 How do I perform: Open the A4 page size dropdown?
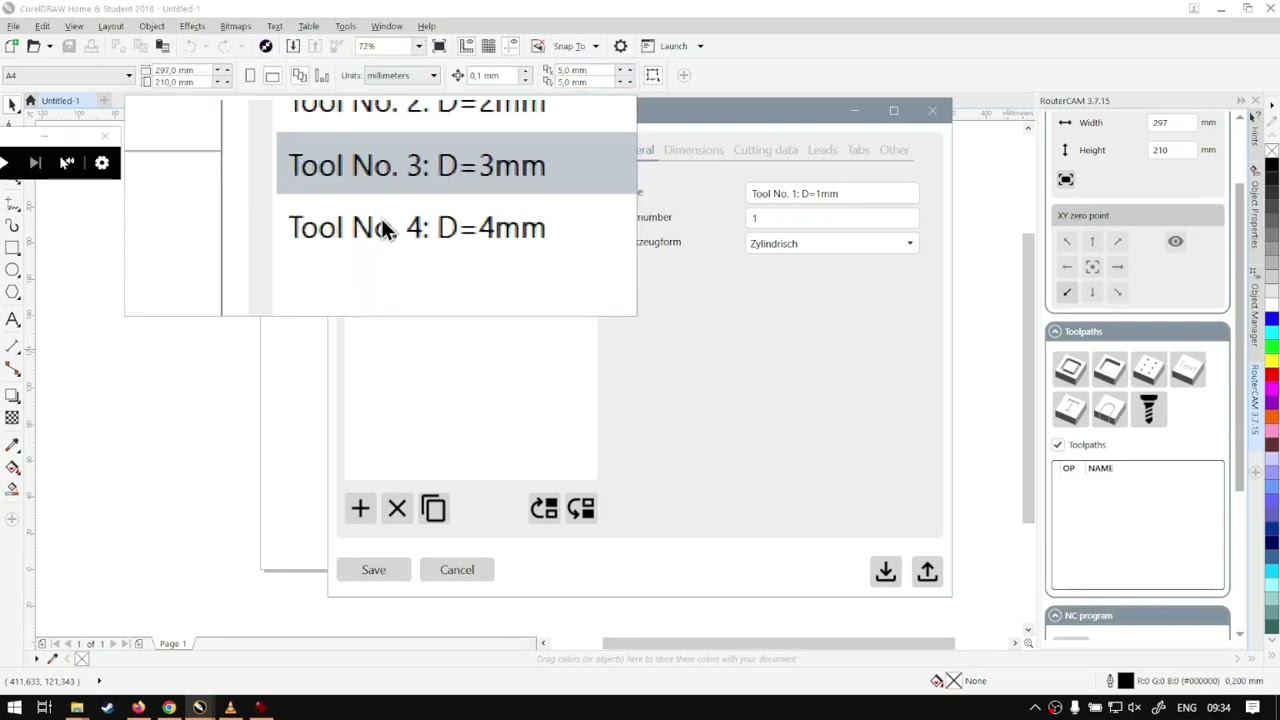pos(128,75)
